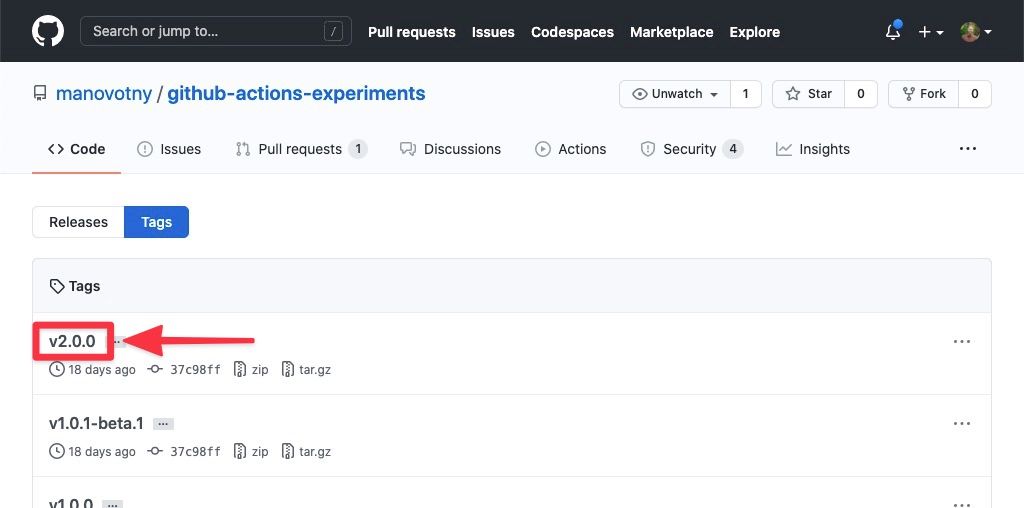Go to the Security tab

point(690,149)
